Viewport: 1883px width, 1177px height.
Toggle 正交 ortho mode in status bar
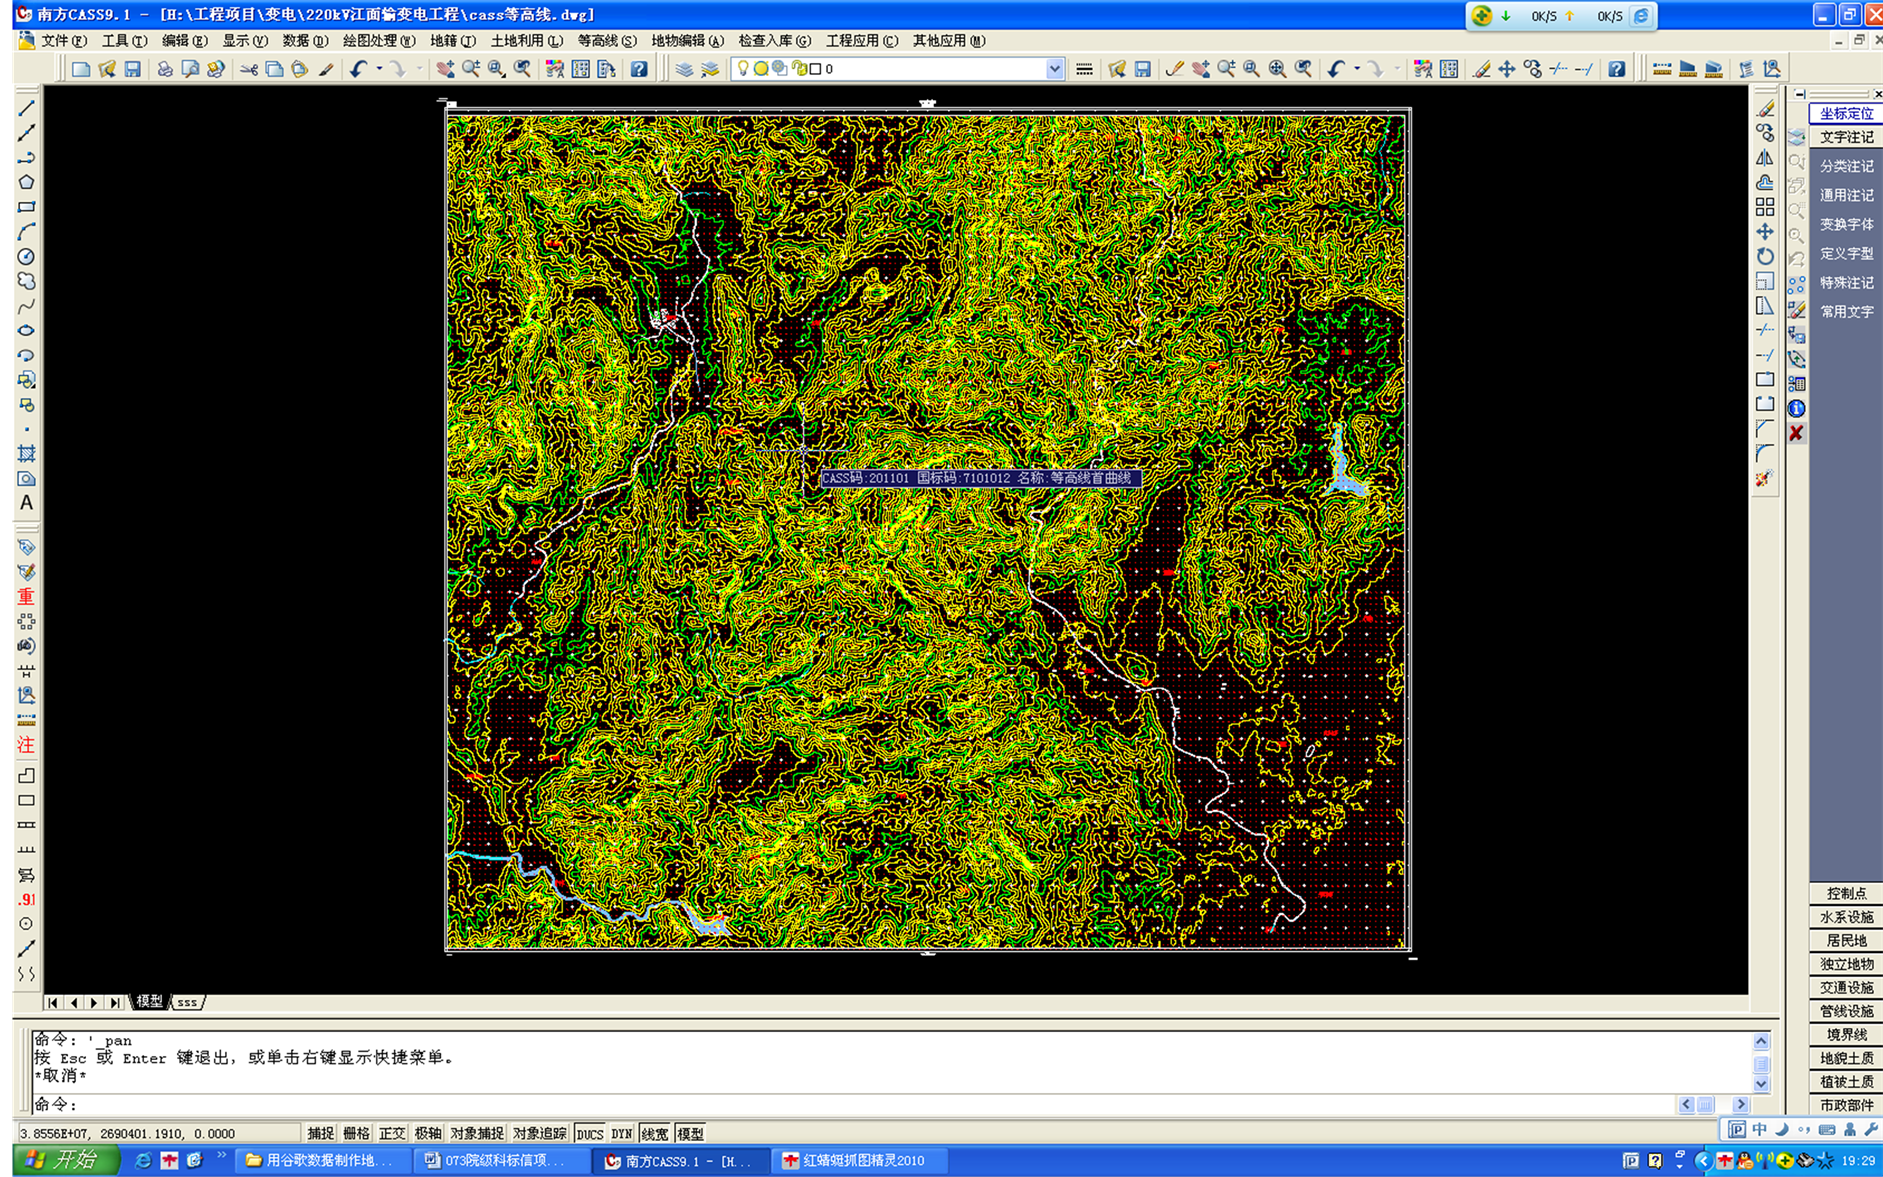click(x=392, y=1133)
